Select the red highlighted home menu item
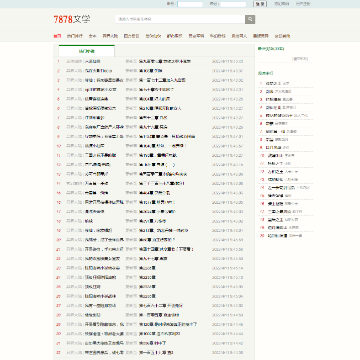This screenshot has height=360, width=360. 57,36
